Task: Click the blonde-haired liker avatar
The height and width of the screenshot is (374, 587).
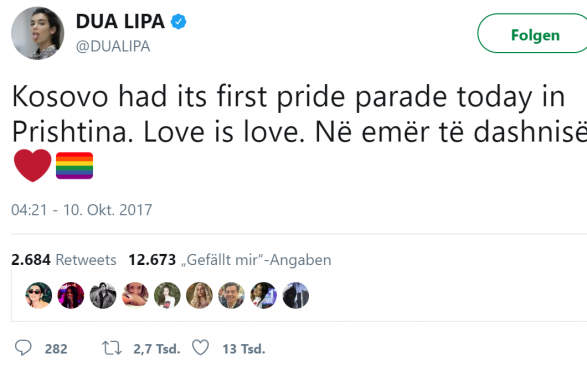Action: (199, 295)
